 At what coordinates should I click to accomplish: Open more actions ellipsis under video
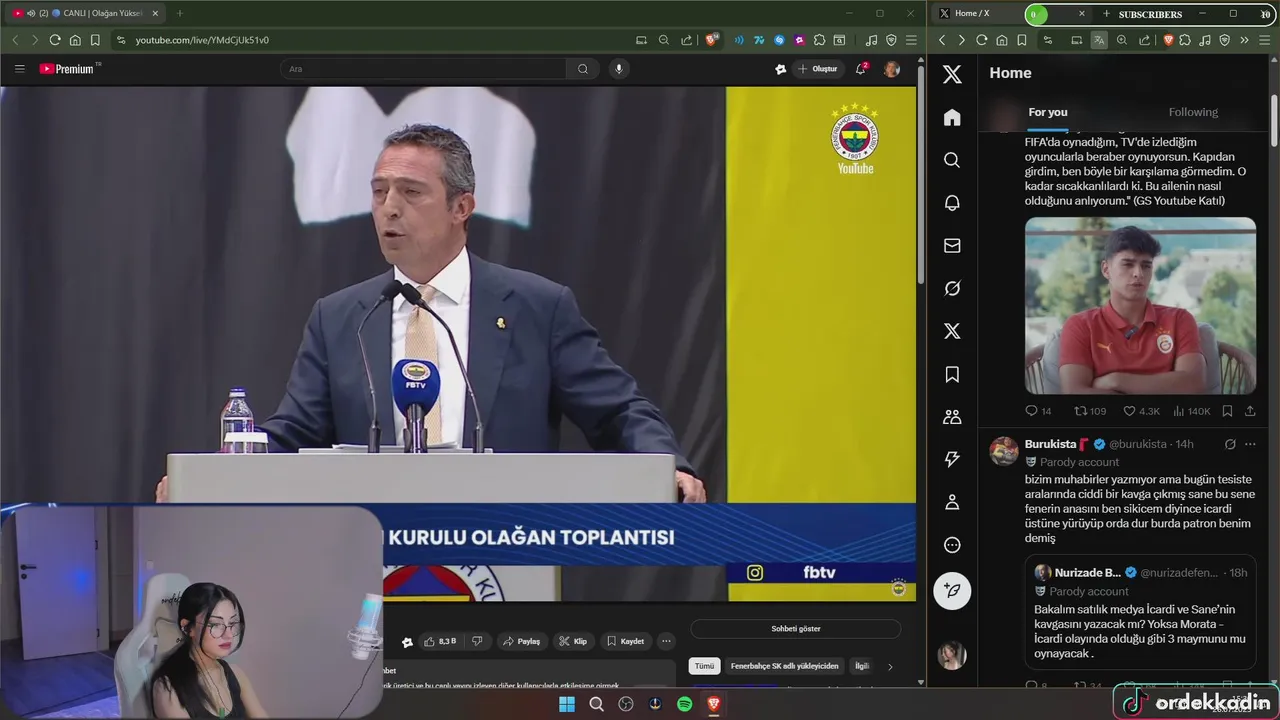666,641
